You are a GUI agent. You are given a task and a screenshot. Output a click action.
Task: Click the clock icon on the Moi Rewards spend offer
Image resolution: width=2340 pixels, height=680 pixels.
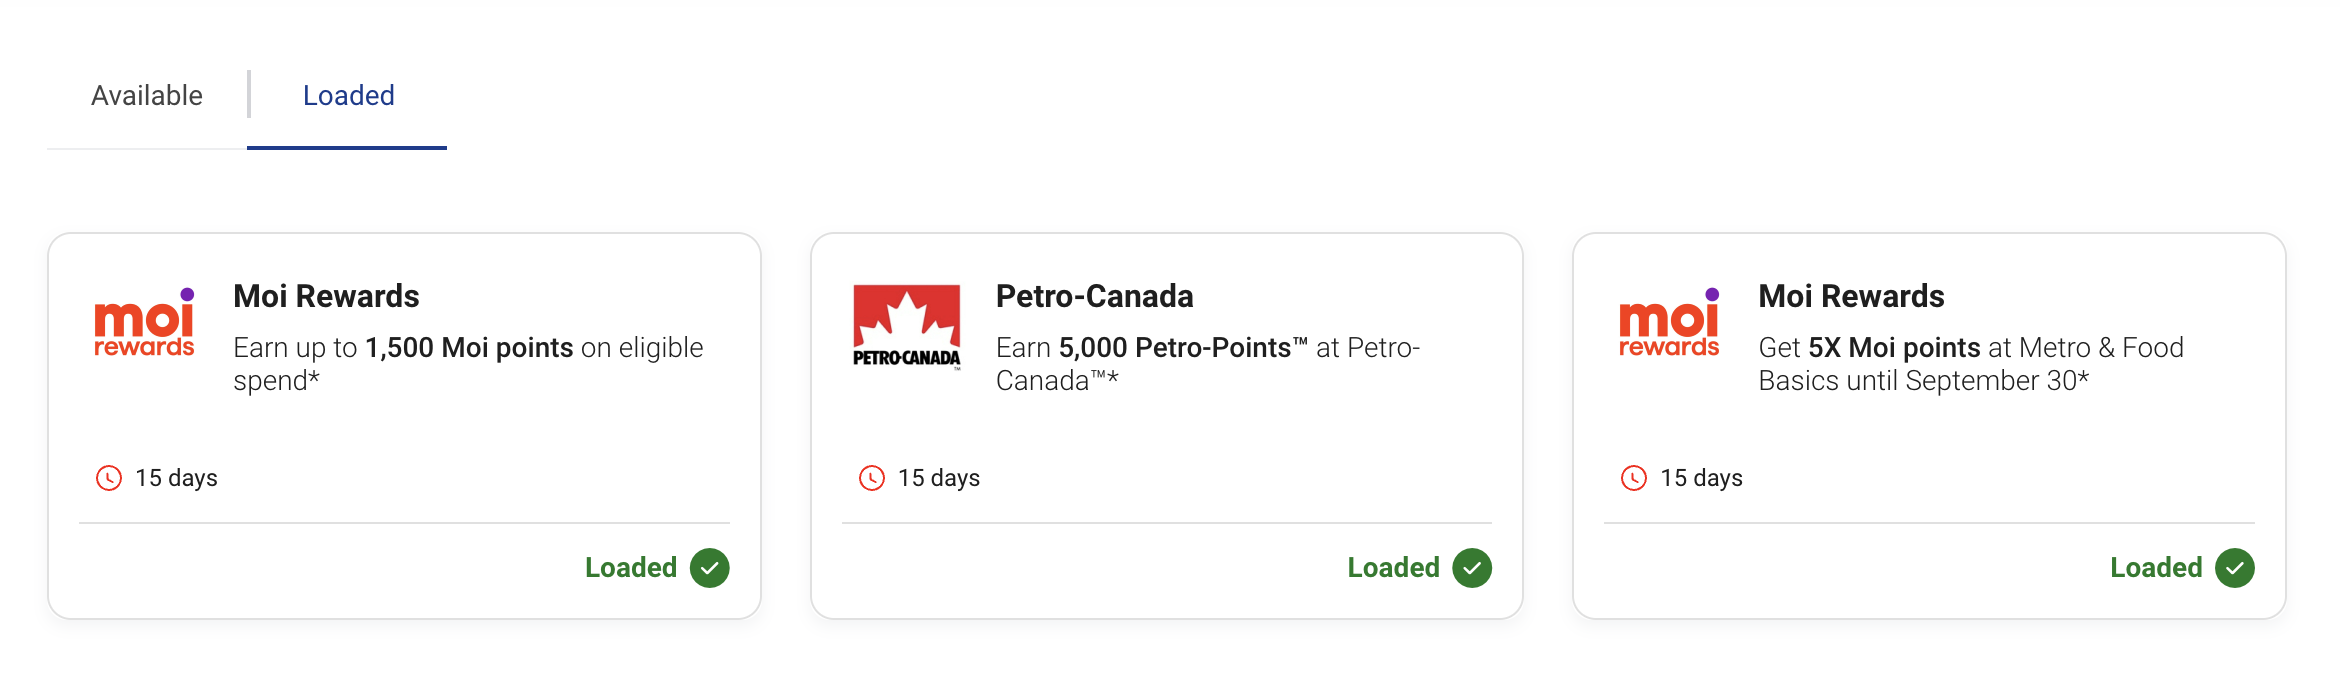pos(110,478)
